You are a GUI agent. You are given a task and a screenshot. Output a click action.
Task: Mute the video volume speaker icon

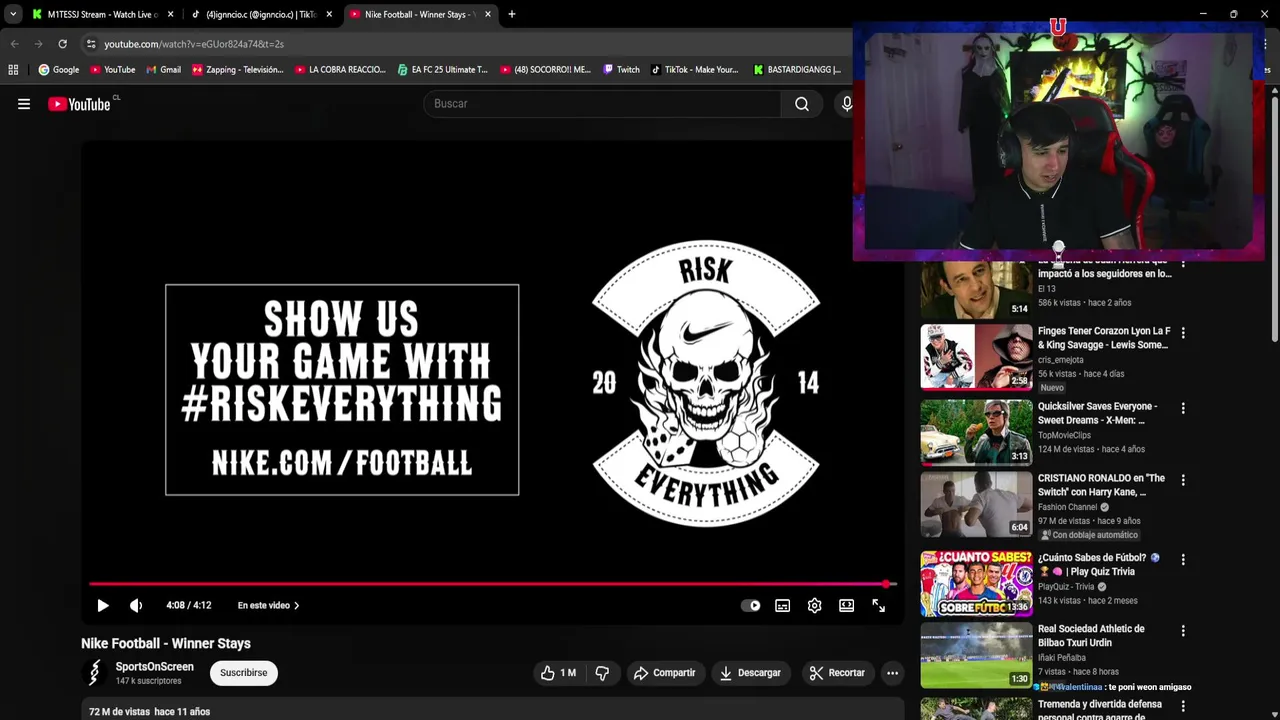coord(136,605)
